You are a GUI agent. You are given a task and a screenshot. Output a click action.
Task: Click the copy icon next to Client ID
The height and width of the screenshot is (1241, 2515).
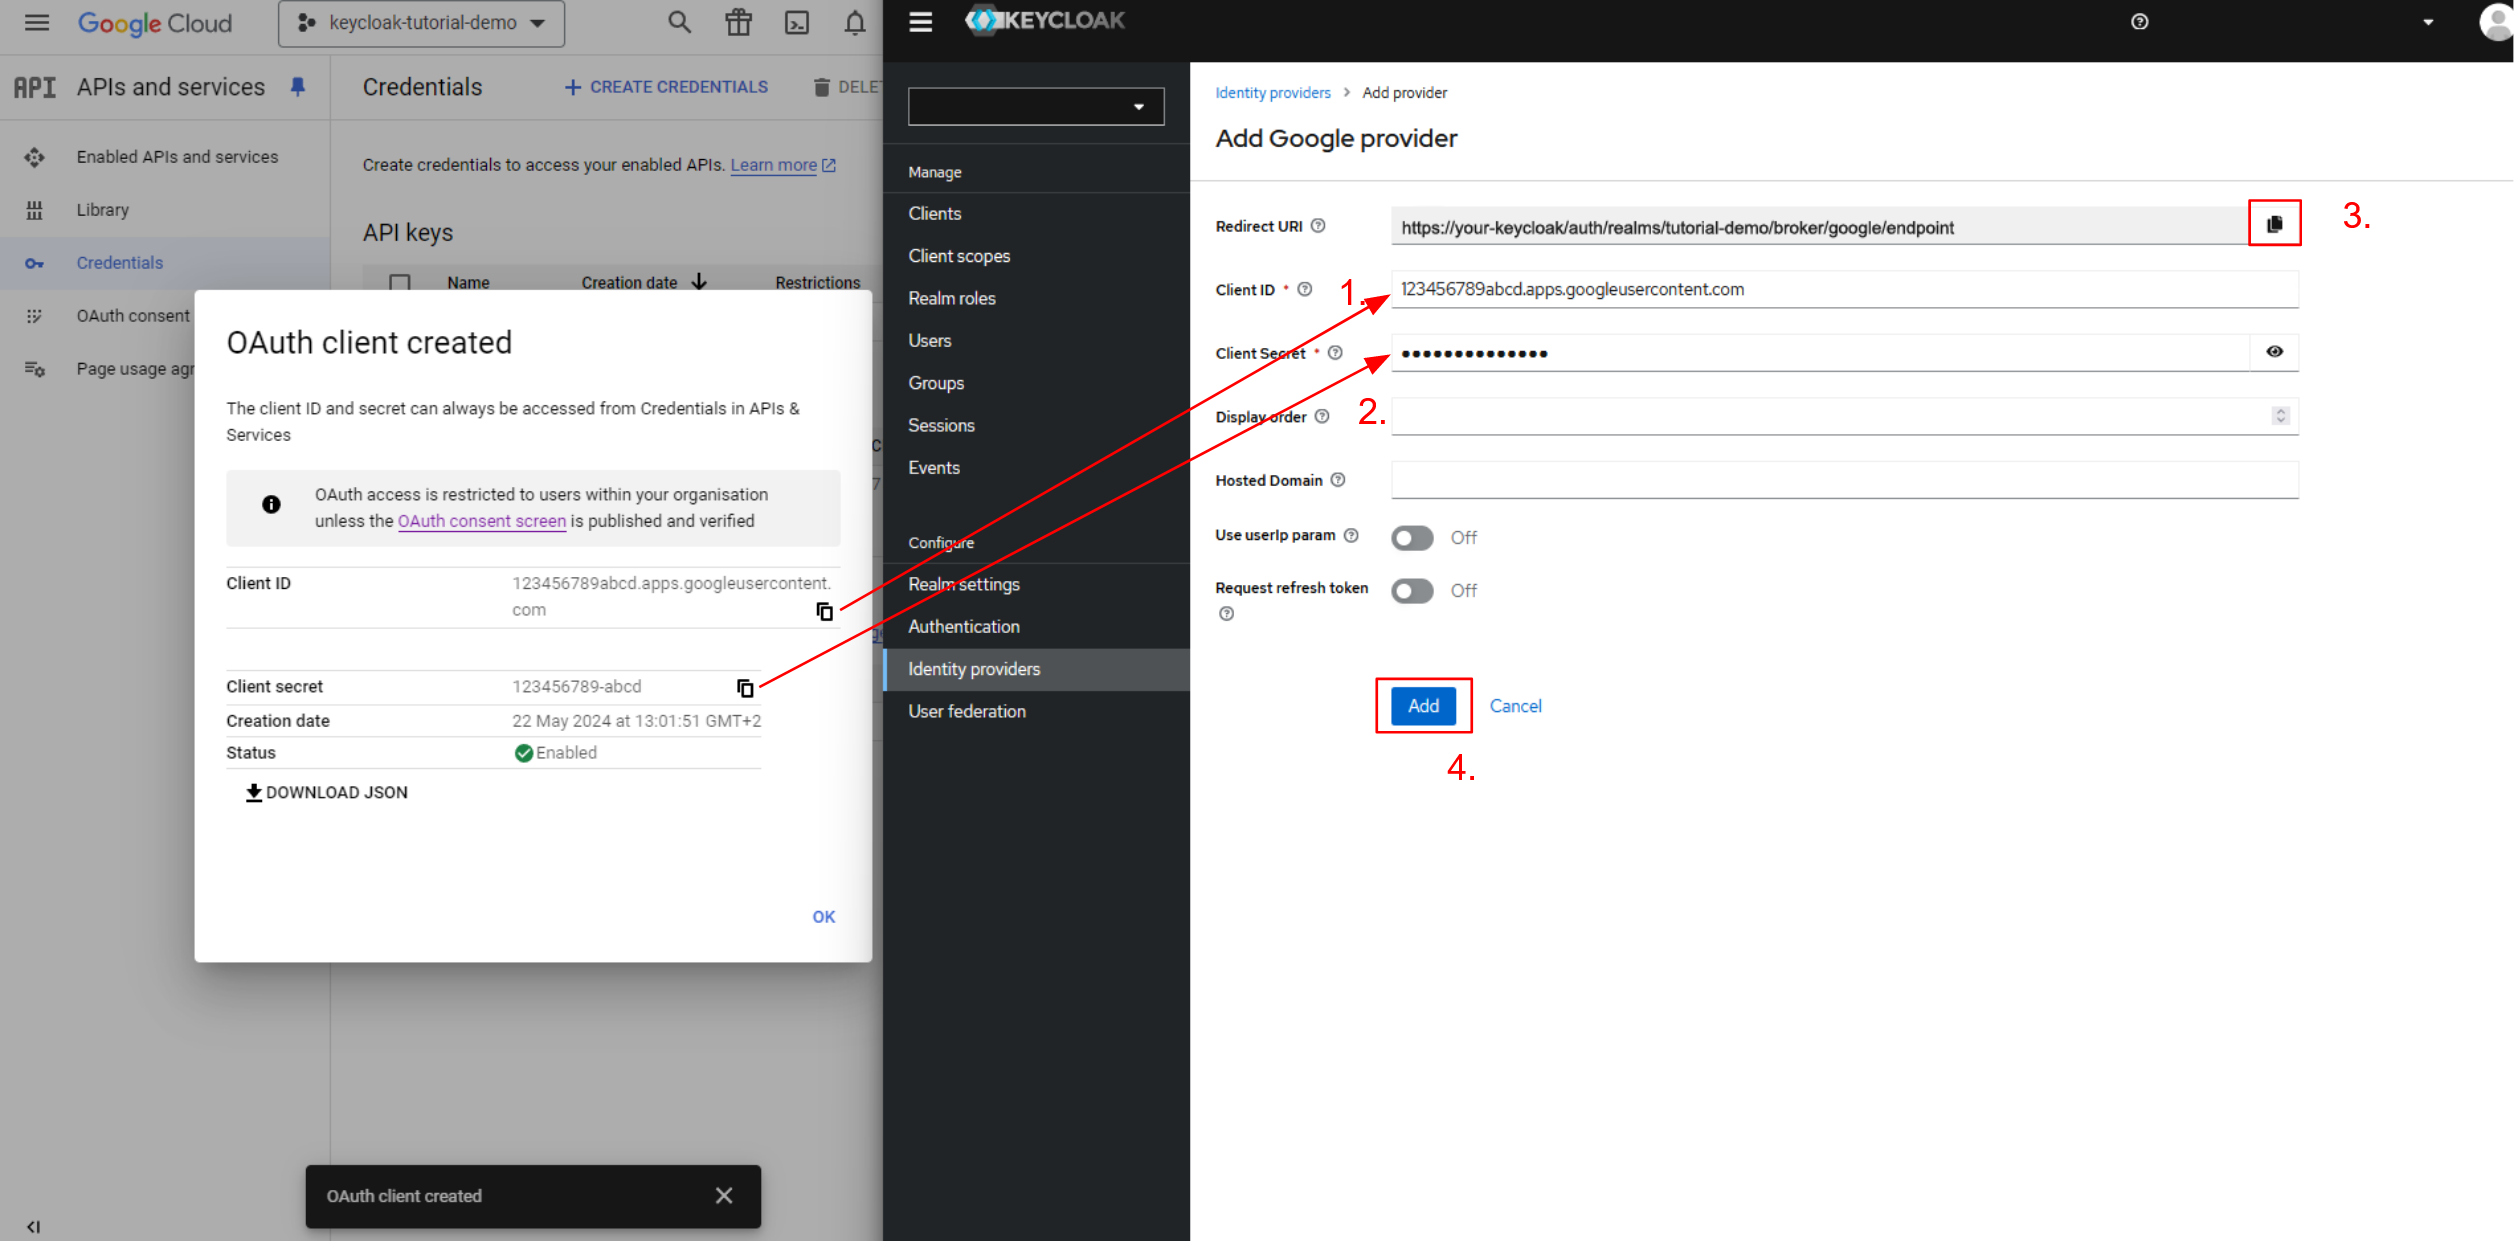(x=826, y=611)
